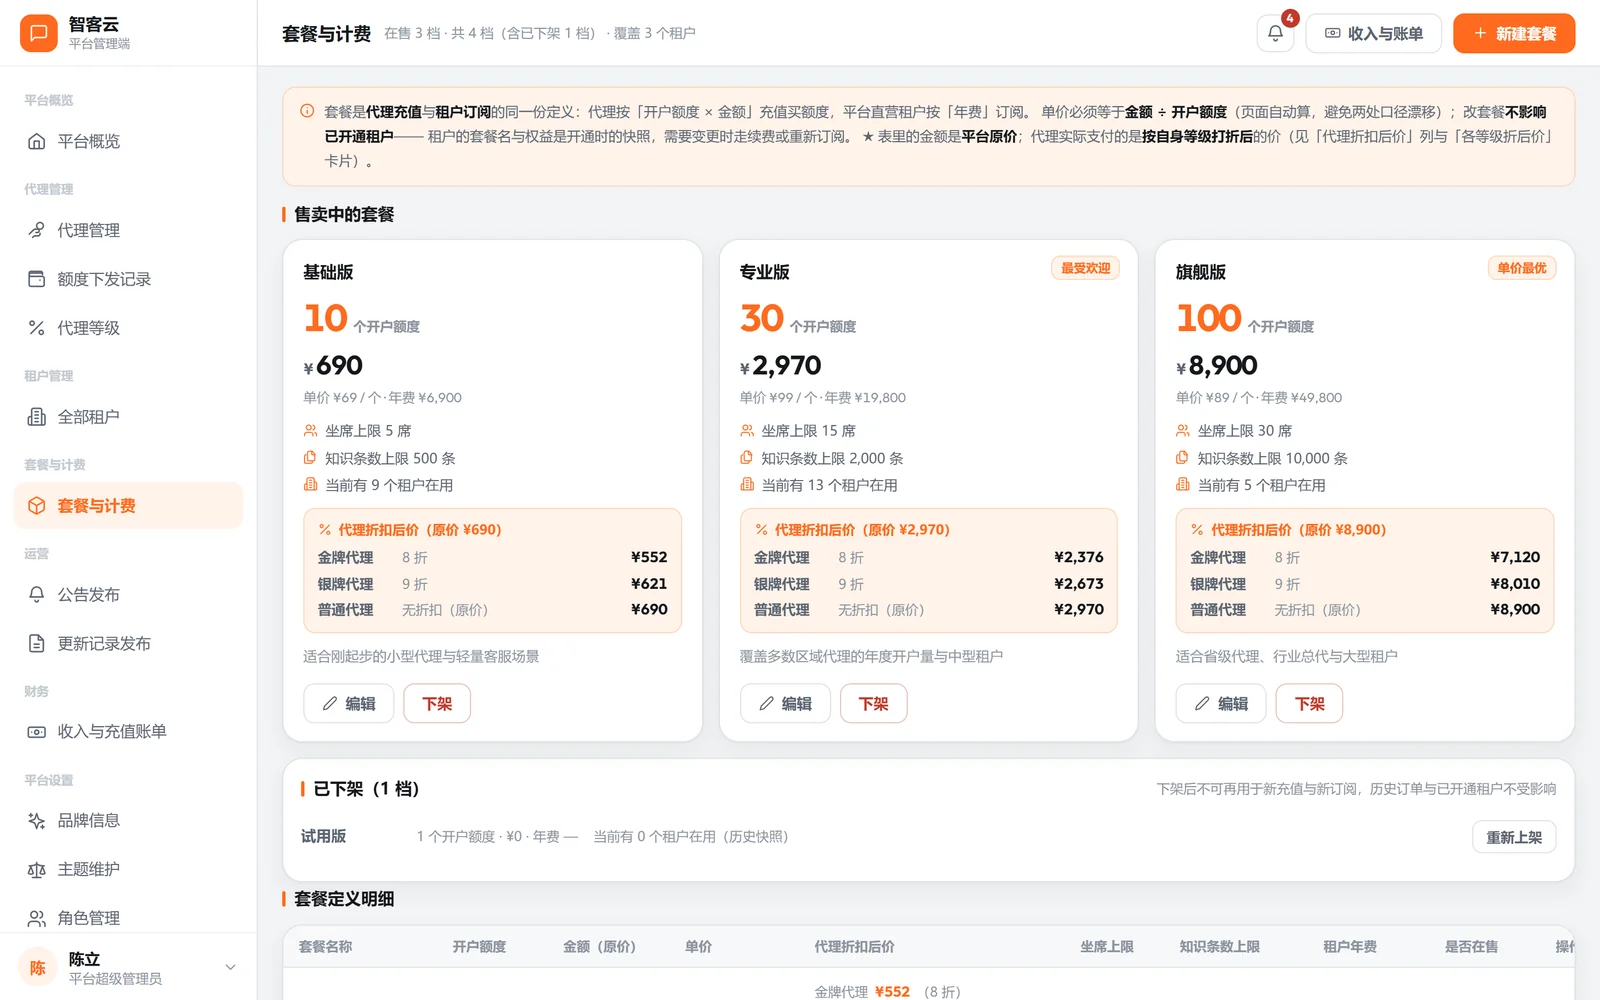The width and height of the screenshot is (1600, 1000).
Task: Click the 全部租户 building icon
Action: (37, 417)
